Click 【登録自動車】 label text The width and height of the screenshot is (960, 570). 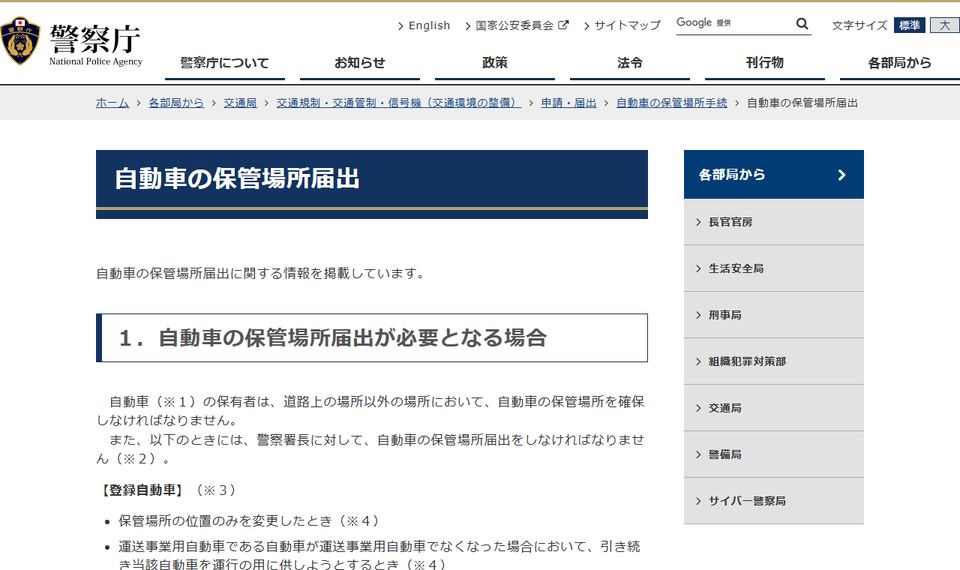(141, 490)
